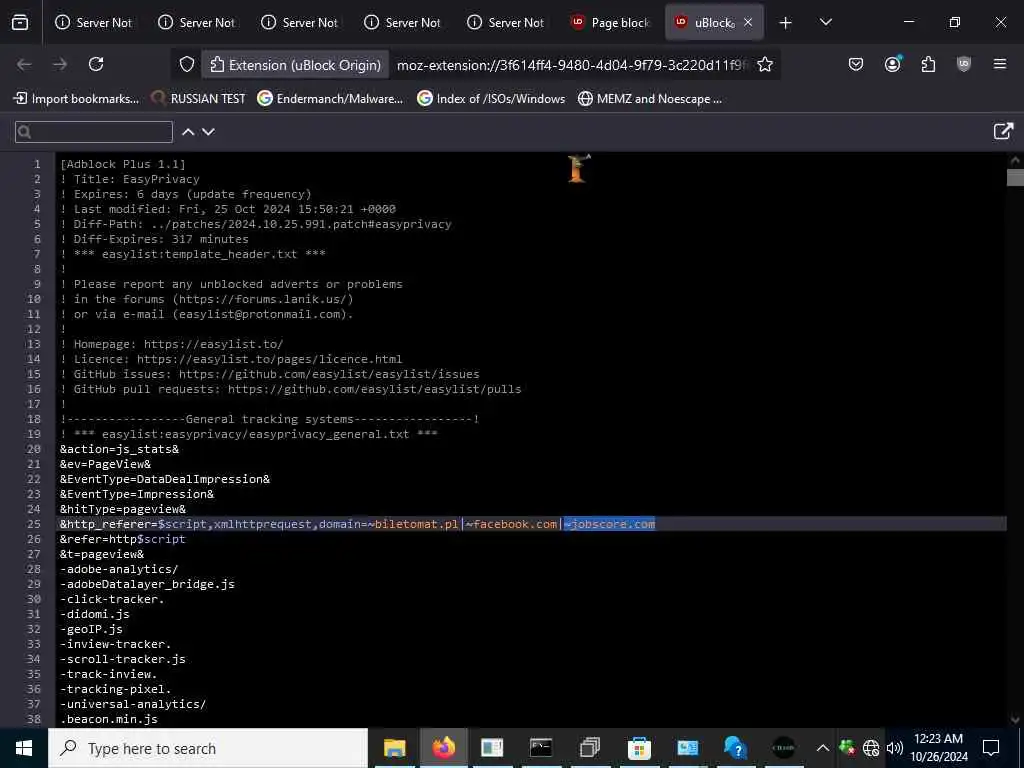Open notification center icon
1024x768 pixels.
991,748
